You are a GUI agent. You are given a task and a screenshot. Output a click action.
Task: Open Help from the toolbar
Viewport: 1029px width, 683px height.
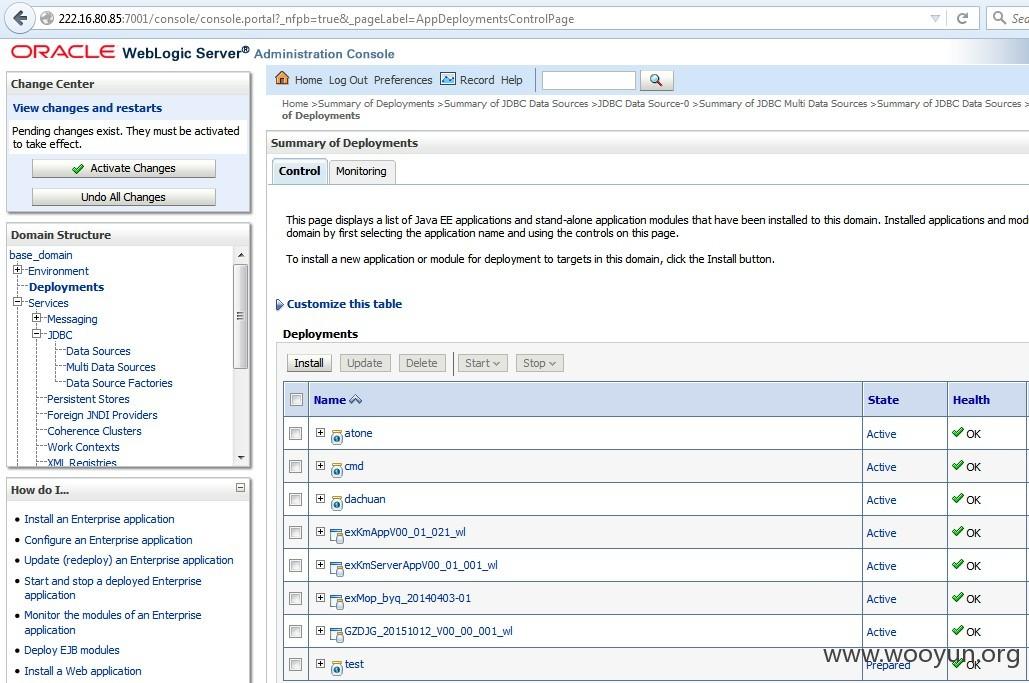[x=512, y=80]
